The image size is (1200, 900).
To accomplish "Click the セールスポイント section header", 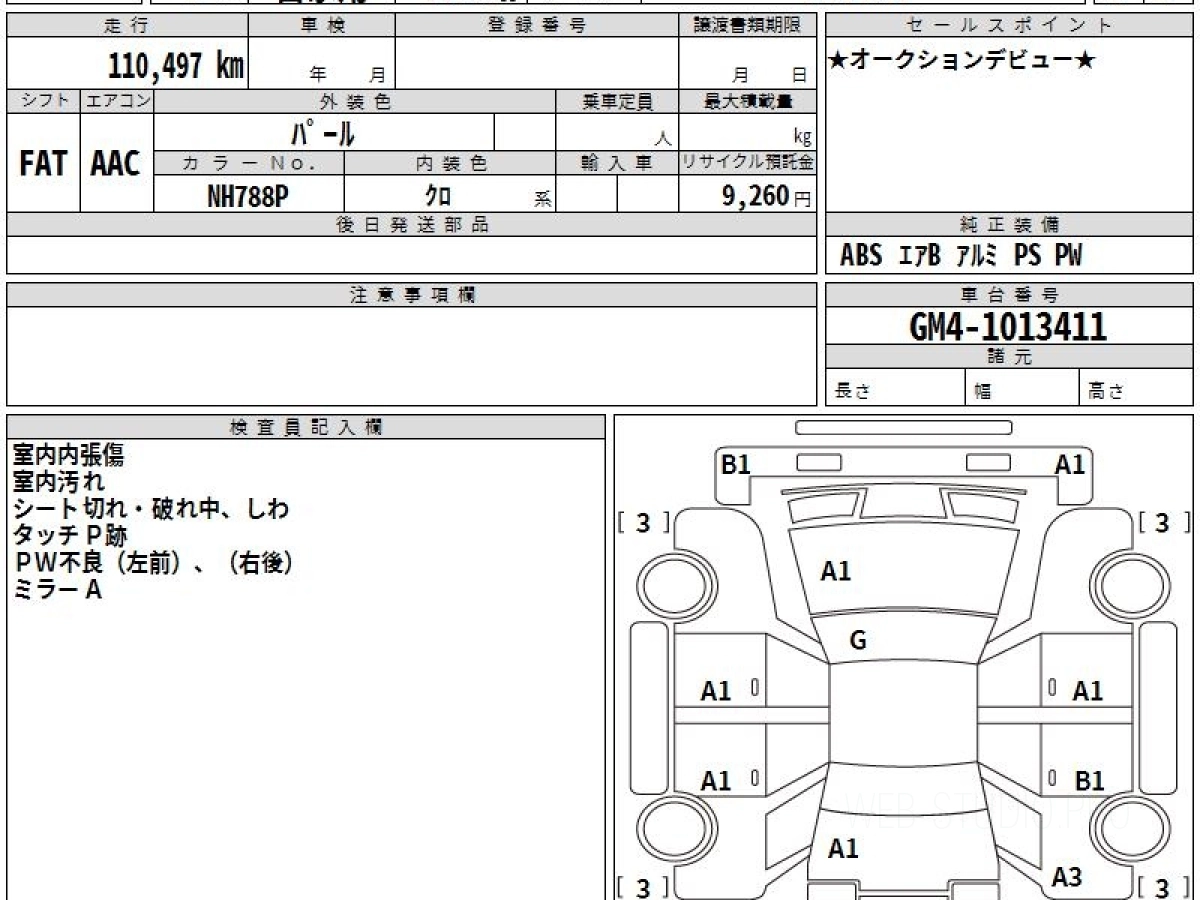I will pyautogui.click(x=1010, y=26).
